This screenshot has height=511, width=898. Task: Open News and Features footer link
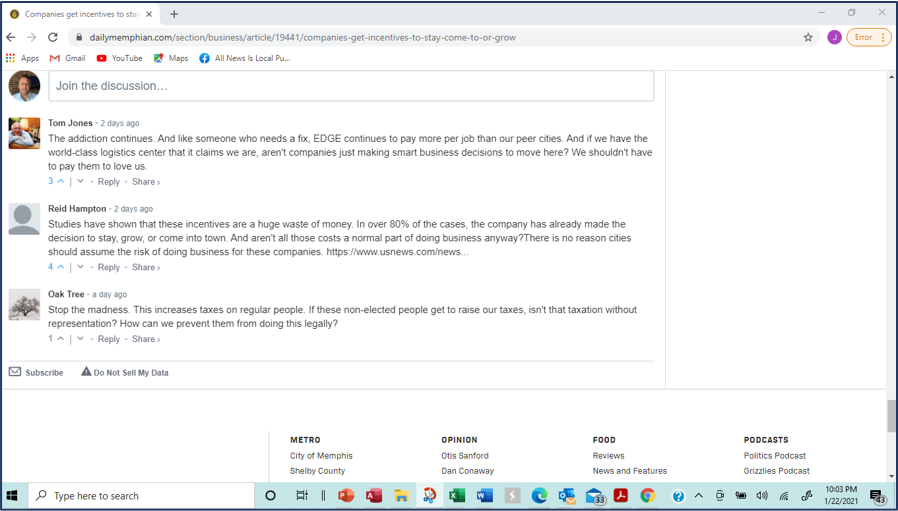(629, 470)
